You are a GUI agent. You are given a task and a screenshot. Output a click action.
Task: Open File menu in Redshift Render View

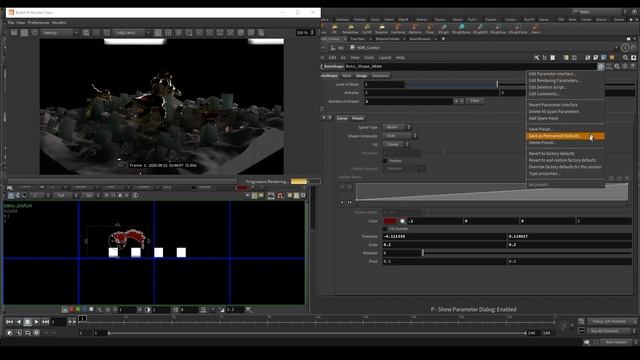tap(11, 23)
